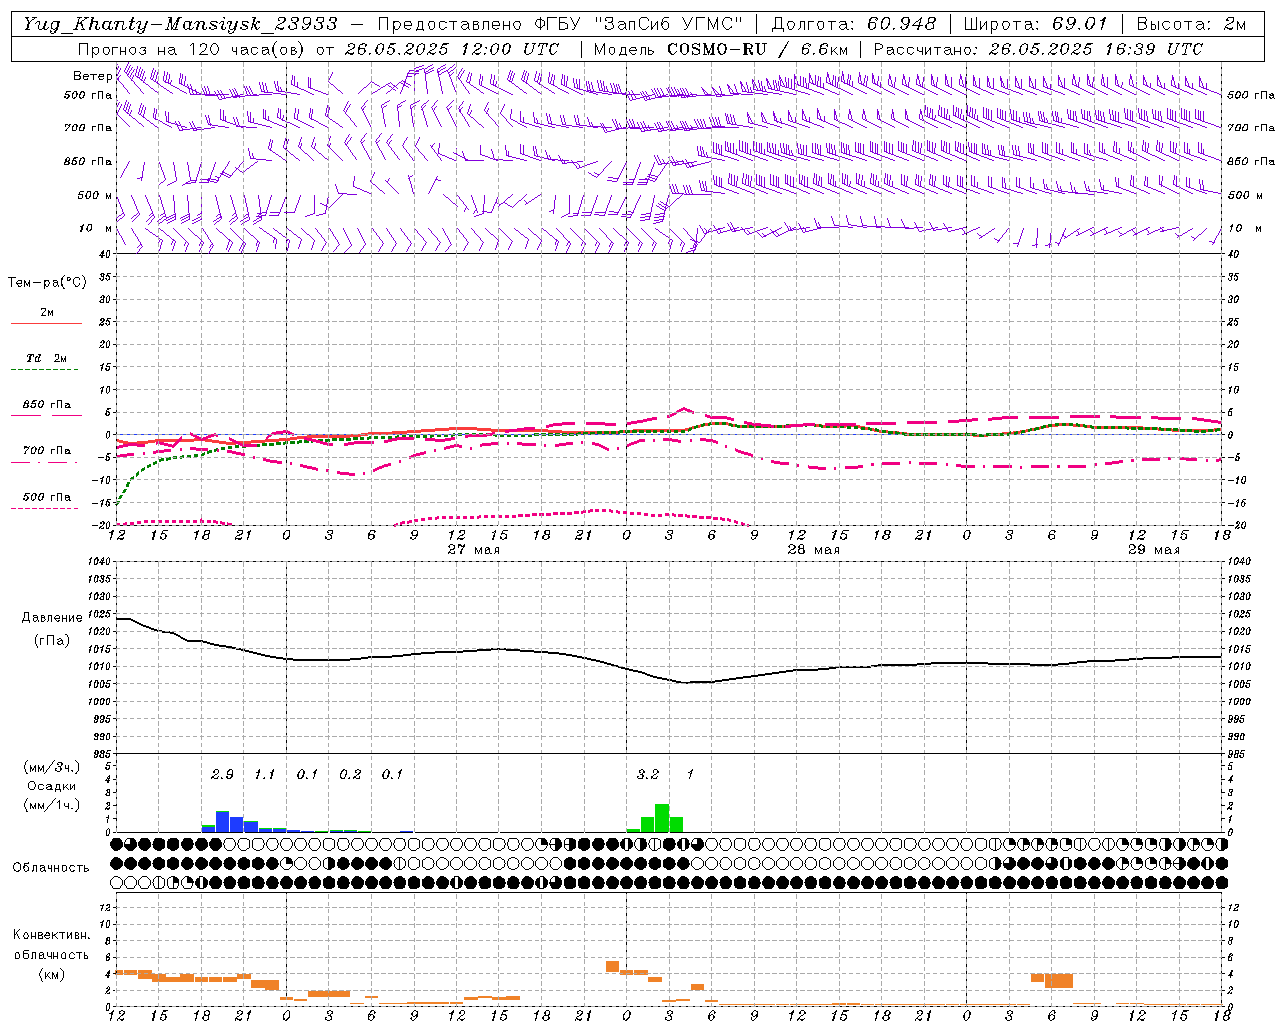Select the (мм/3ч.) precipitation unit label

(51, 767)
